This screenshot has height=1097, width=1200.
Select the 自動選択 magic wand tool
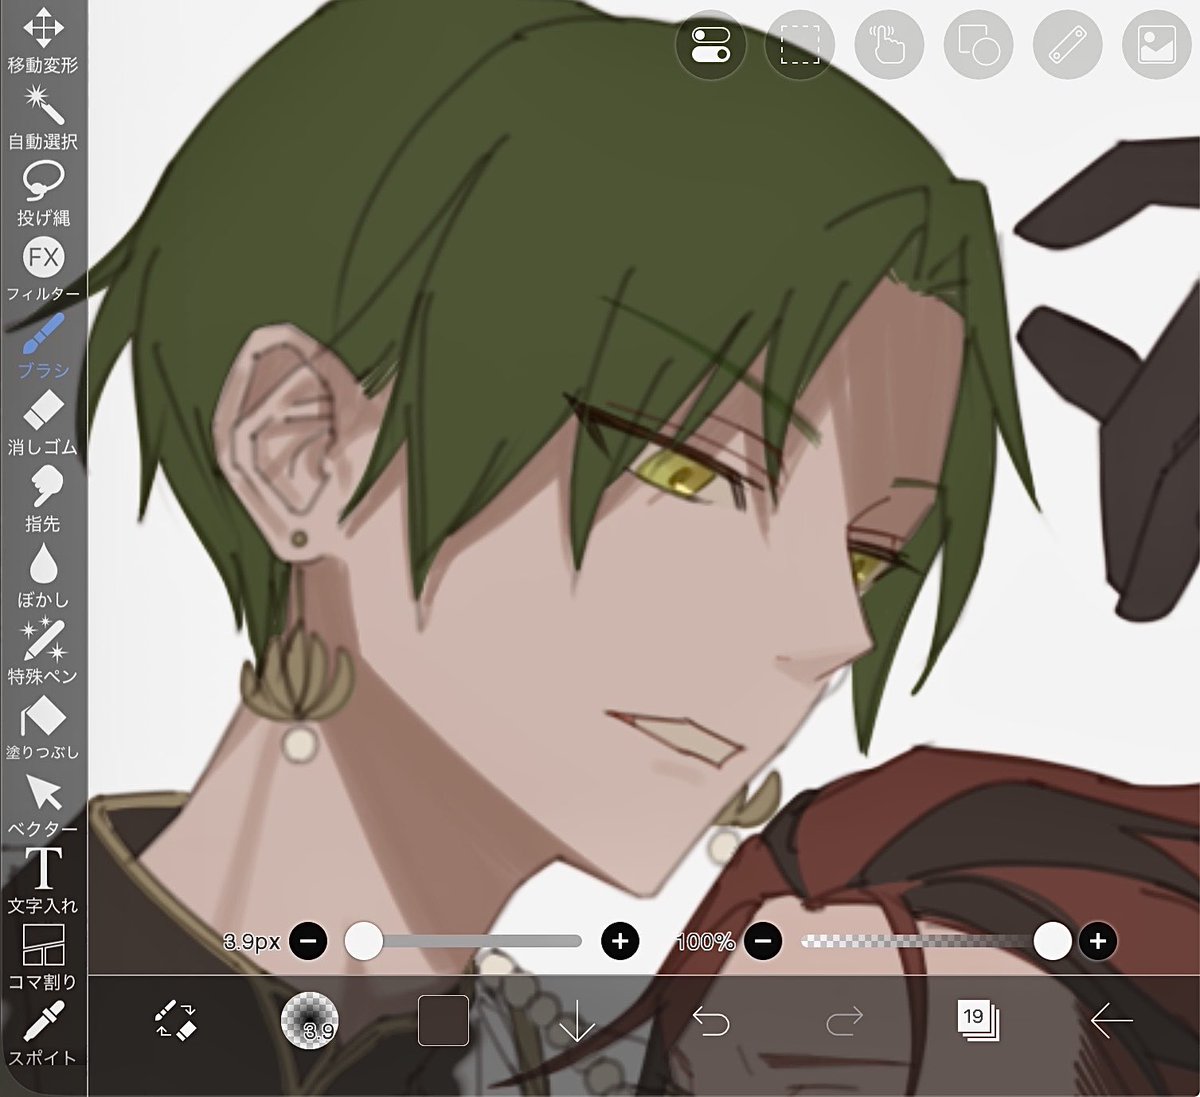click(x=43, y=117)
